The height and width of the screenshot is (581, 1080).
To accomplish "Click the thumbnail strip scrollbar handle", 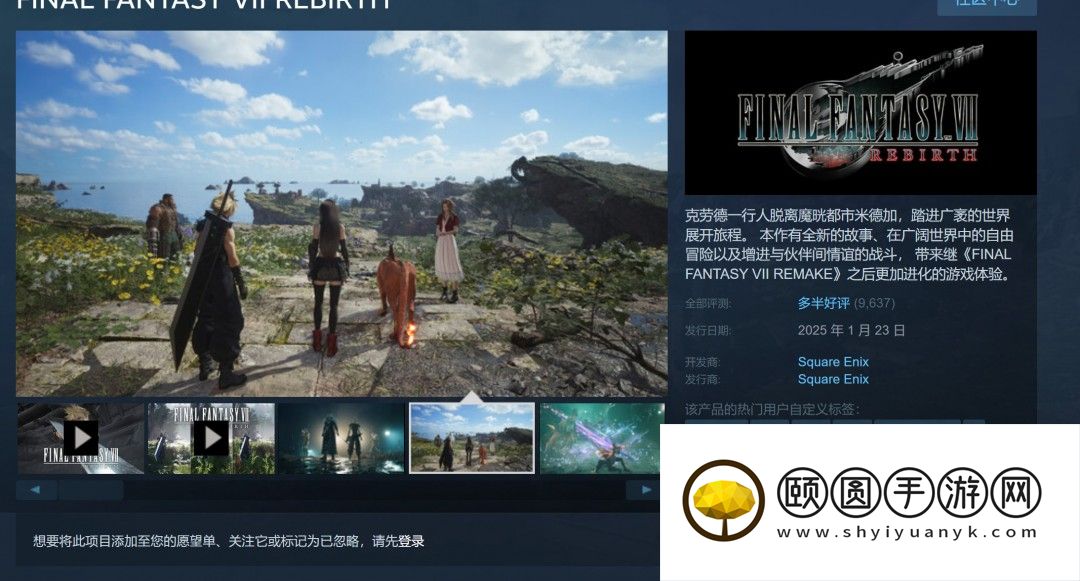I will pos(91,490).
